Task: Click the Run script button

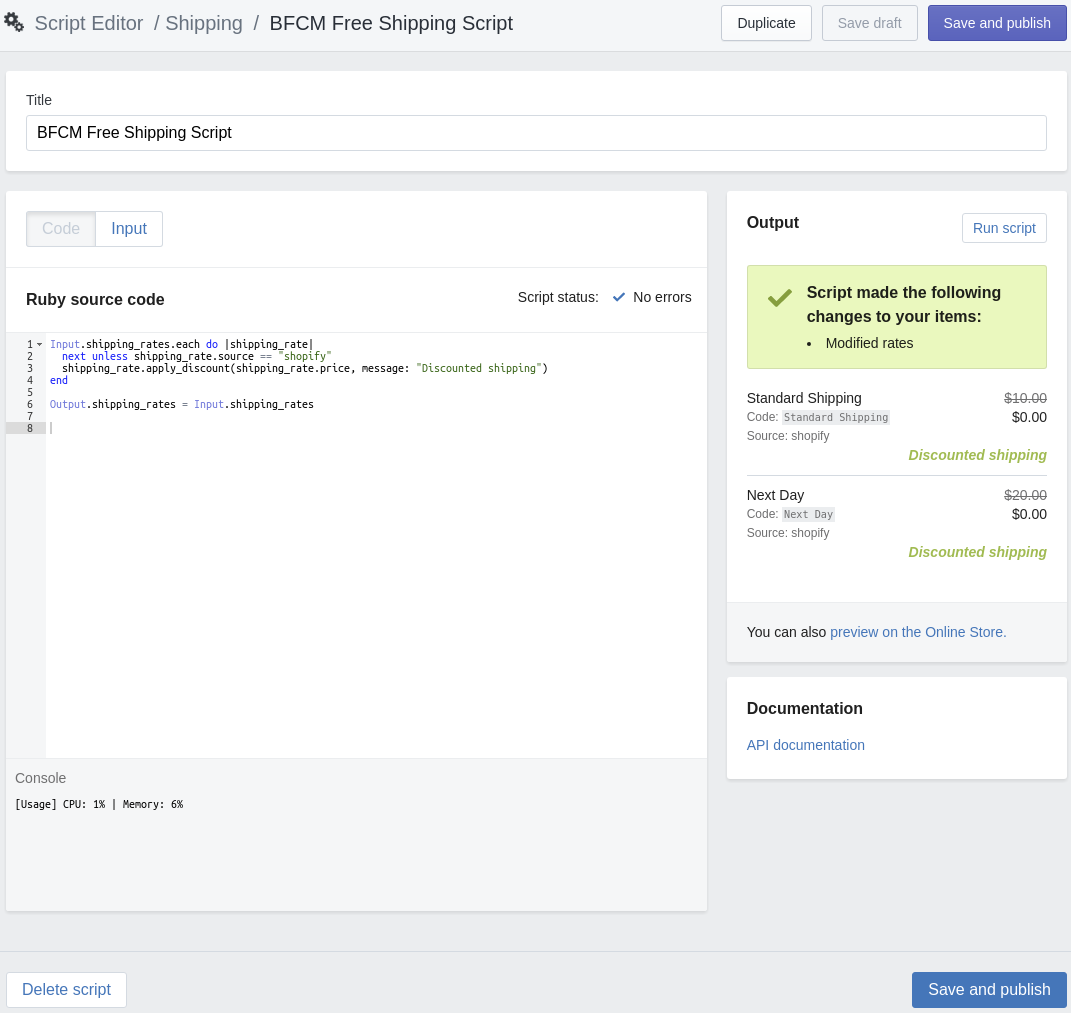Action: (x=1004, y=228)
